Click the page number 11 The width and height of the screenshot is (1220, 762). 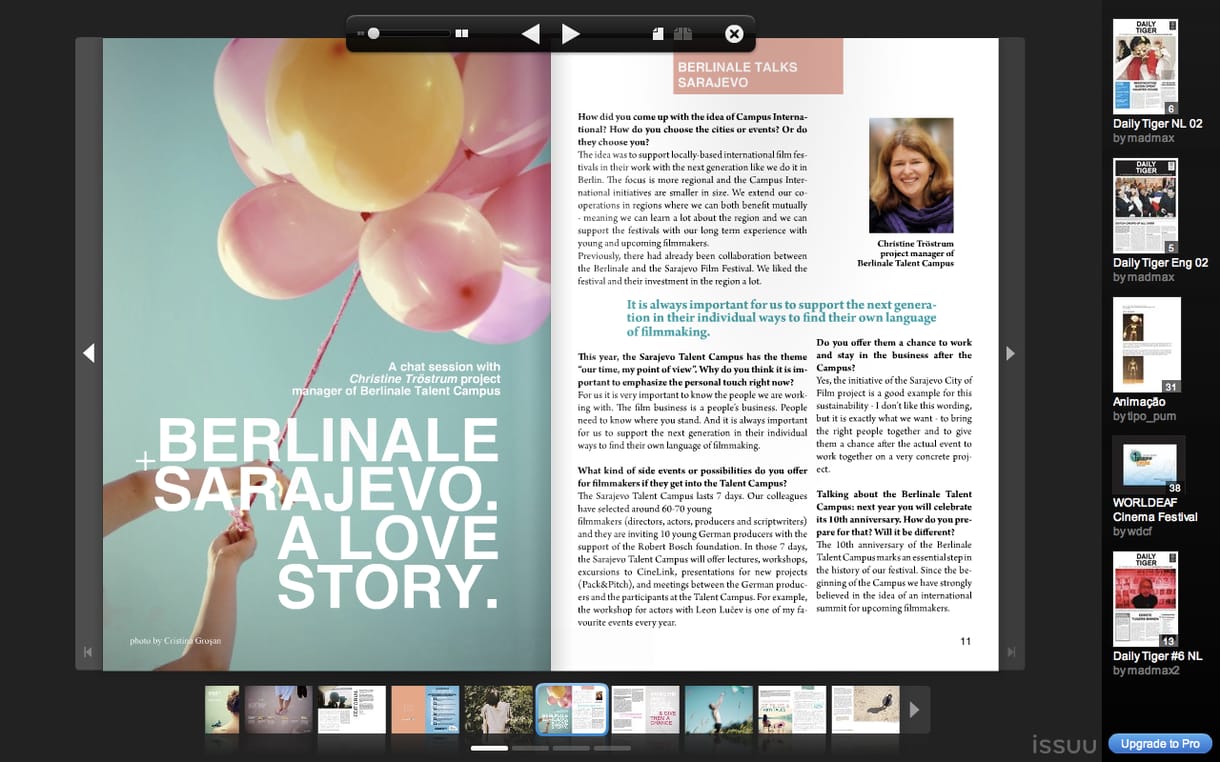tap(965, 641)
